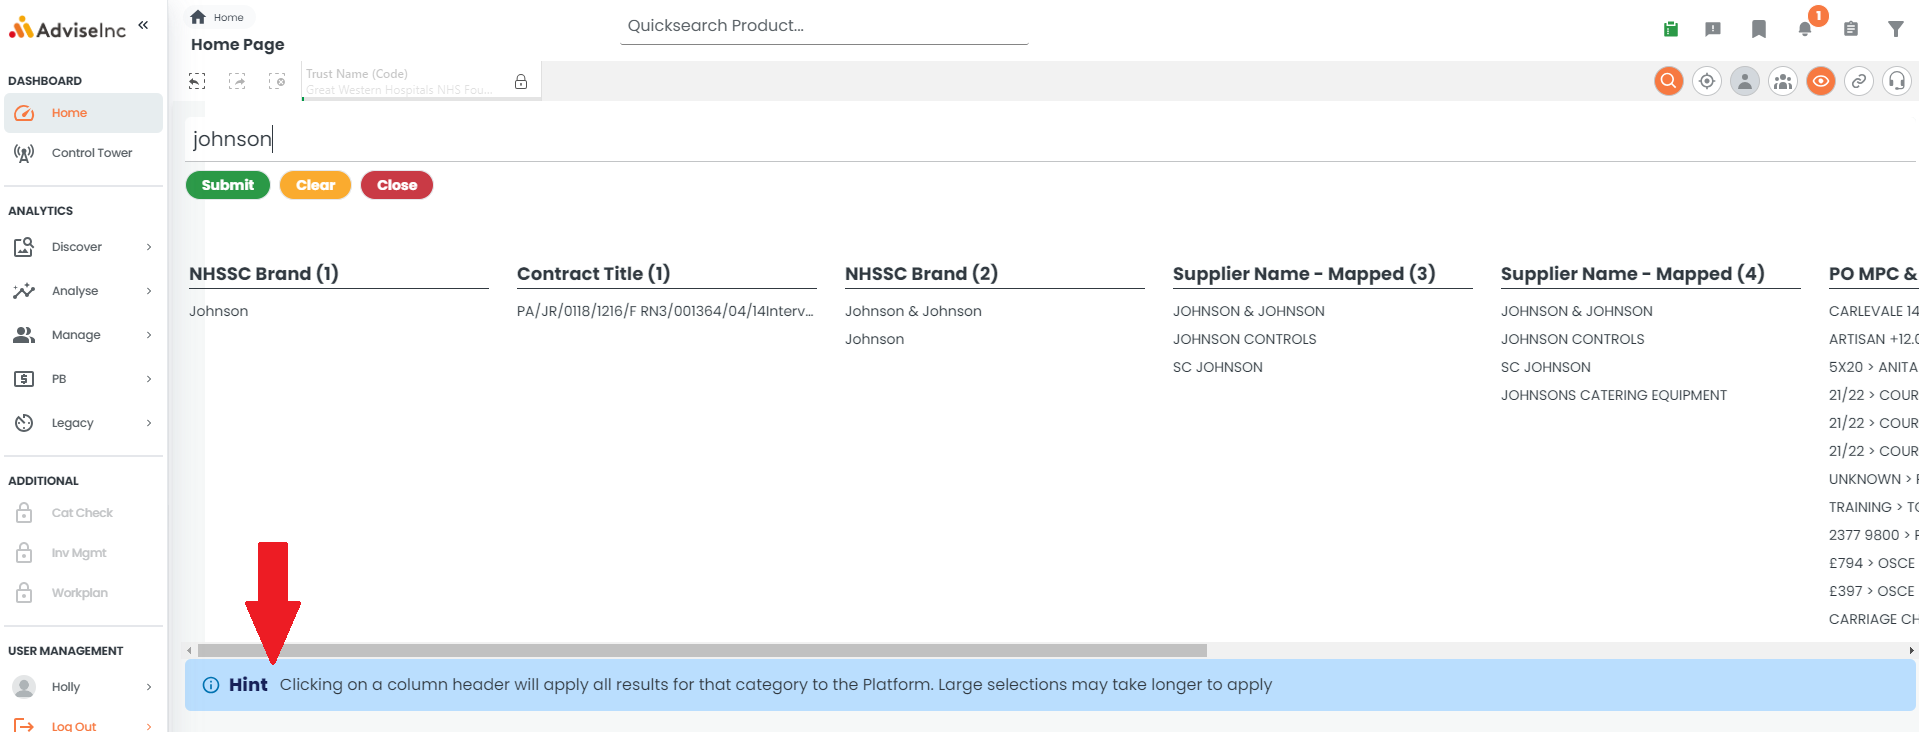Select the PA/JR/0118 contract title result
The image size is (1919, 732).
click(x=665, y=311)
